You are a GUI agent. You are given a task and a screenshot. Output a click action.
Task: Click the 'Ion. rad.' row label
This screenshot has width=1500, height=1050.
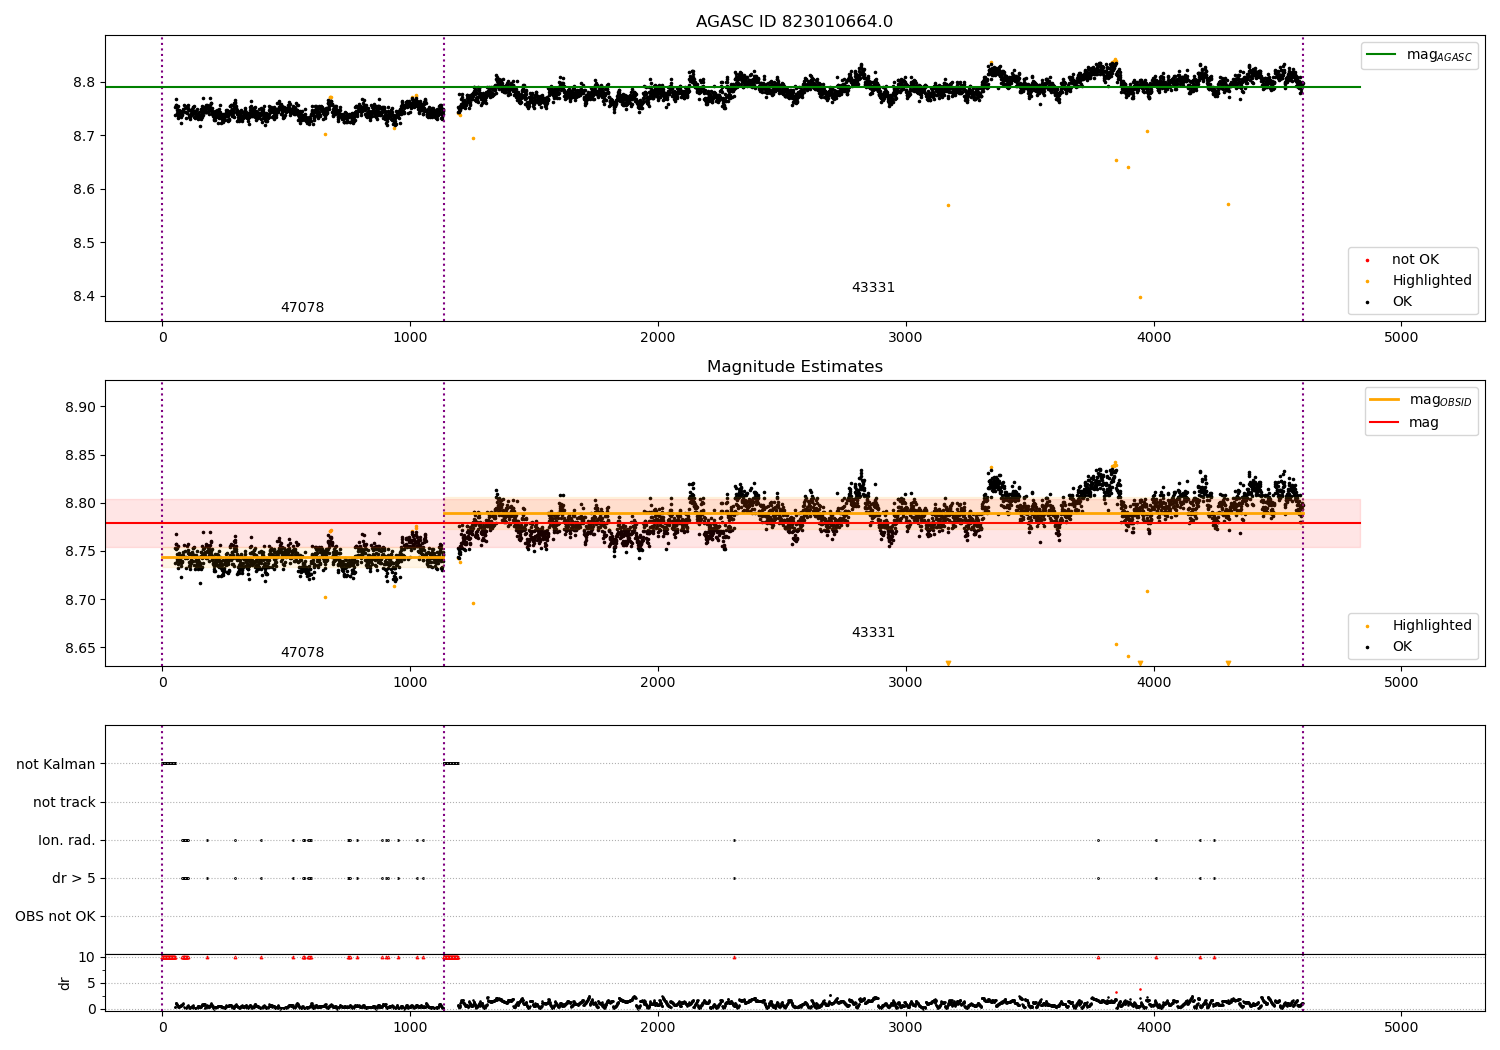(67, 841)
